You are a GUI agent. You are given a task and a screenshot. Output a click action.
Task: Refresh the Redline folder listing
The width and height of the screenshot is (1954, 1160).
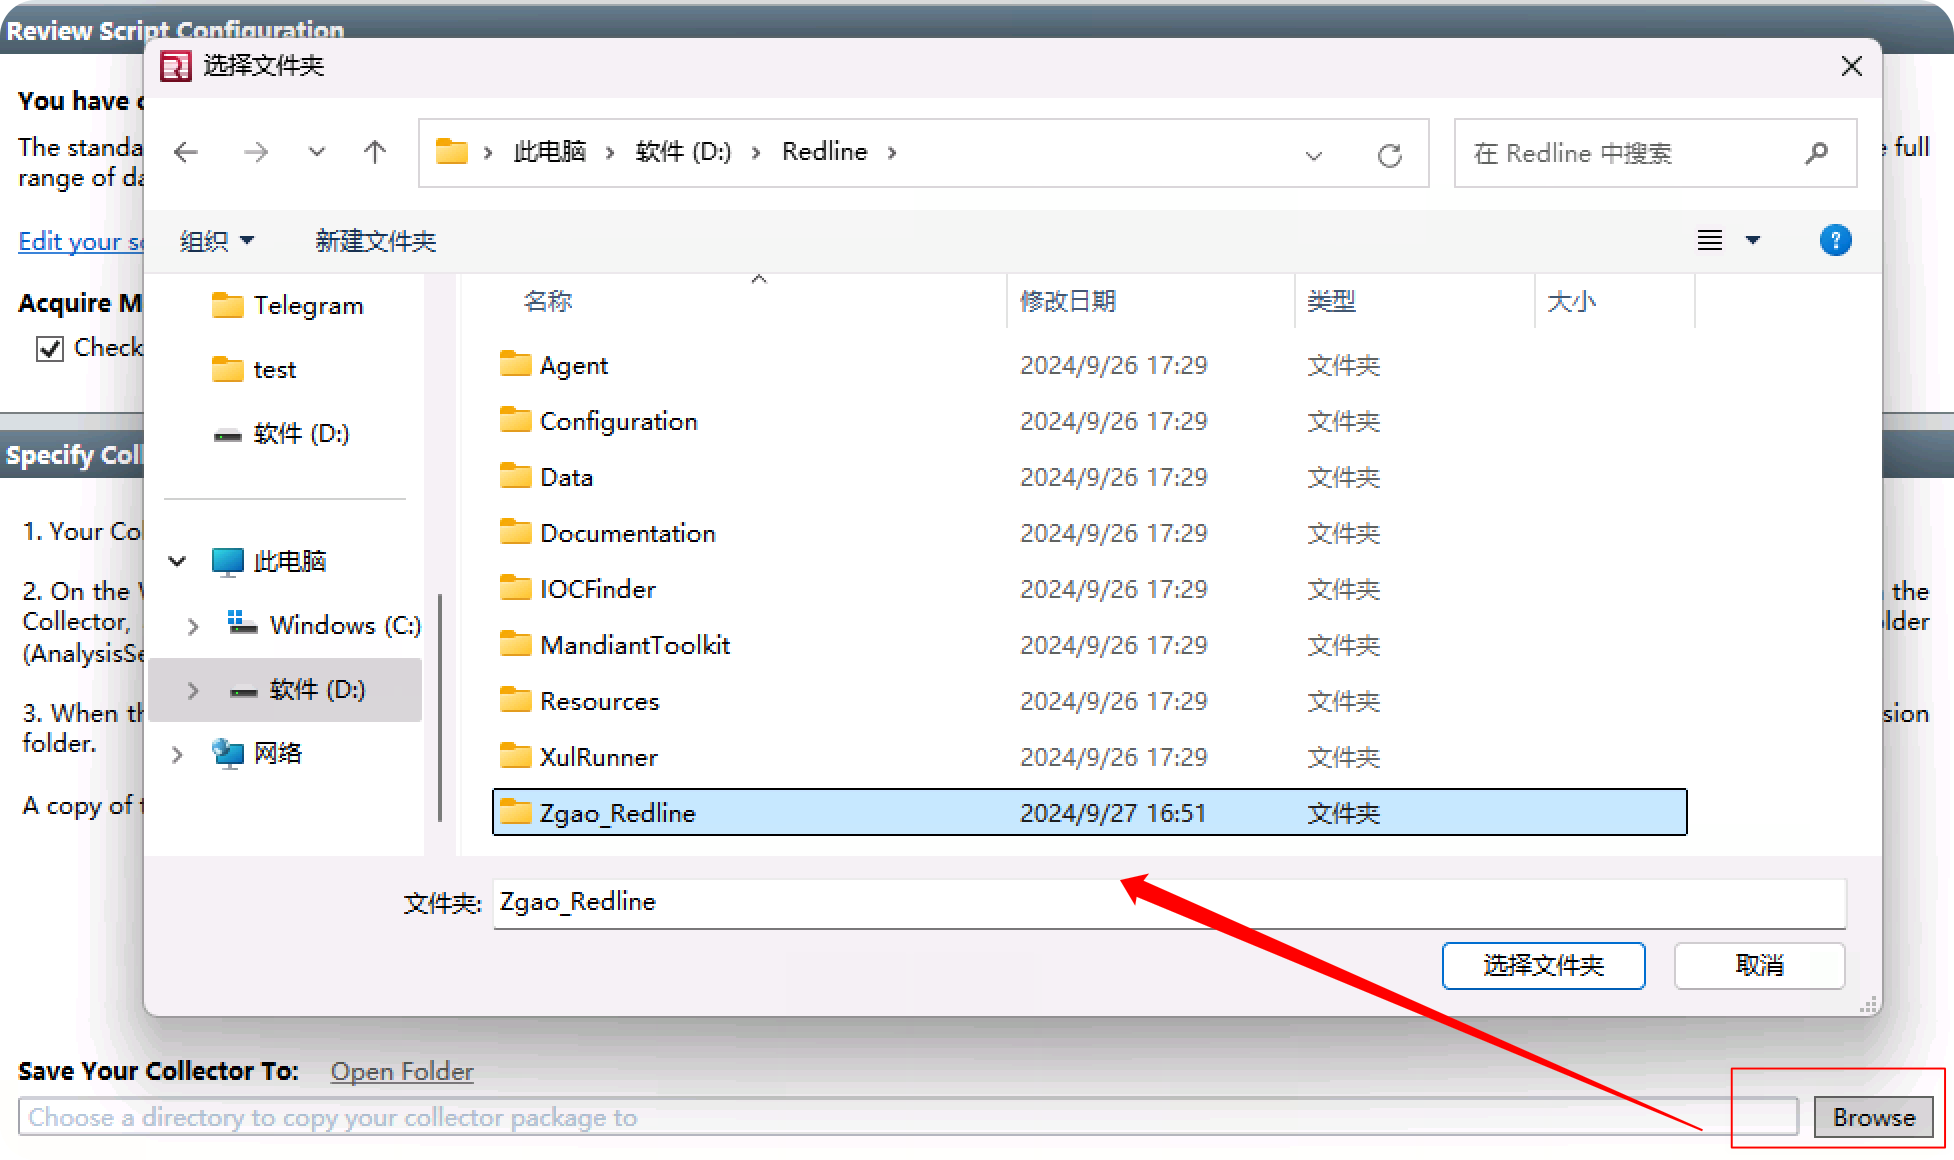[x=1390, y=155]
